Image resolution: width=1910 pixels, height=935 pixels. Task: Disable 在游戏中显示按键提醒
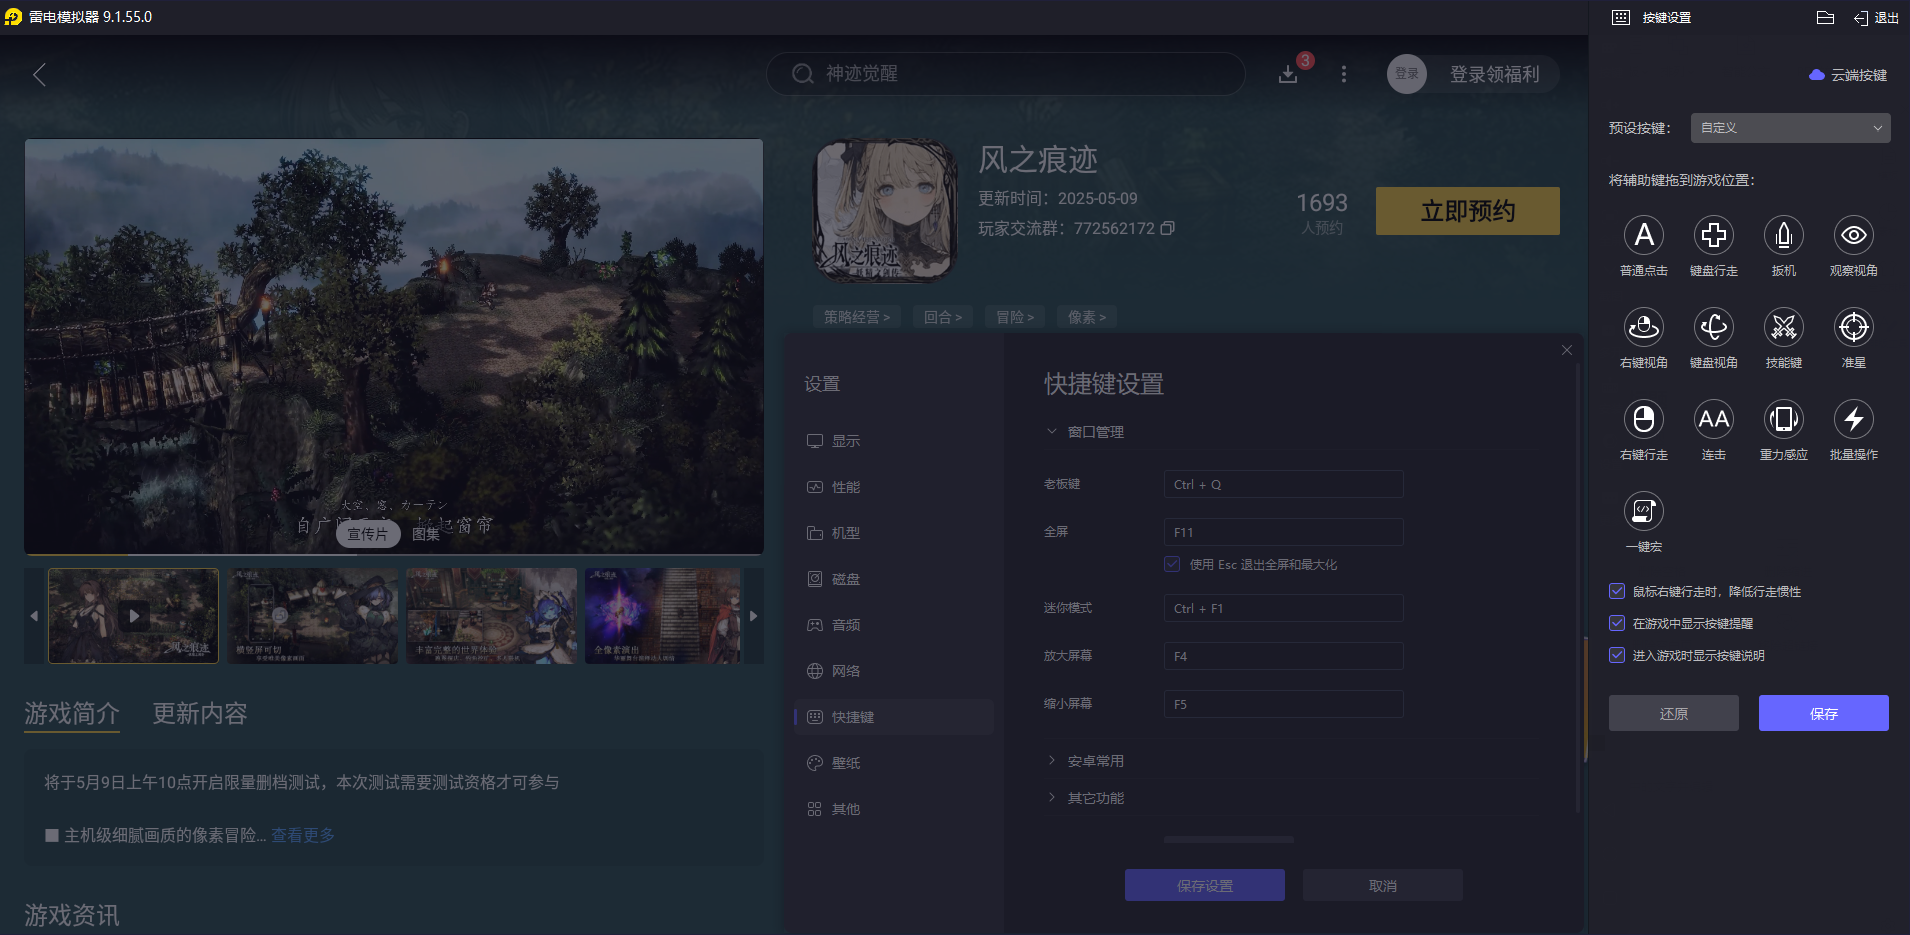(1616, 623)
